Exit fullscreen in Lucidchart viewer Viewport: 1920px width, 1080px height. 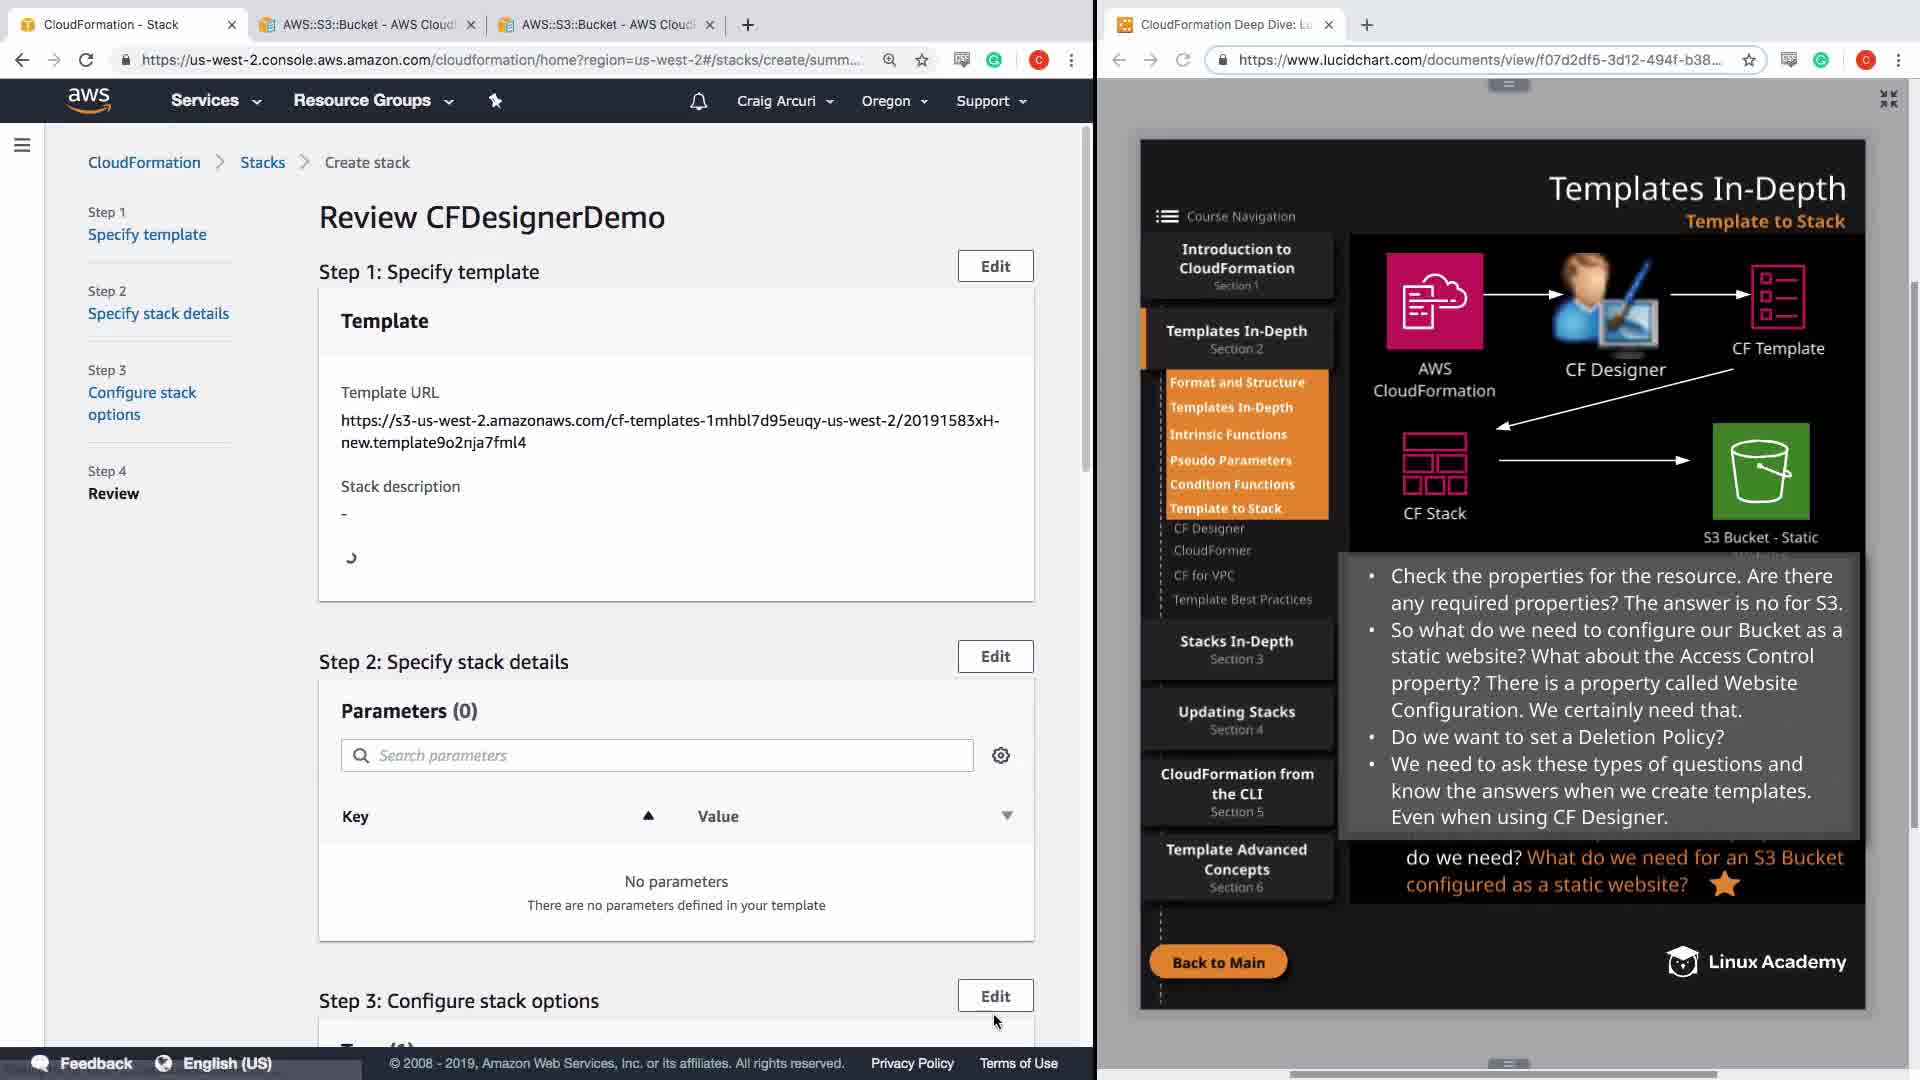click(x=1888, y=99)
